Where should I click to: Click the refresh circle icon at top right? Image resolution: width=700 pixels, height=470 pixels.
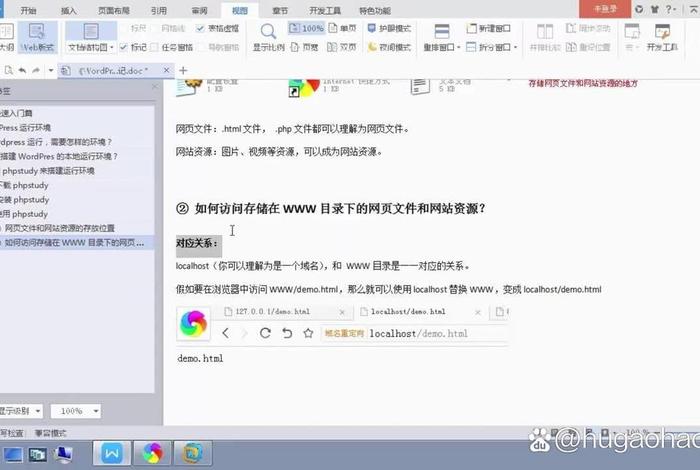(x=639, y=9)
